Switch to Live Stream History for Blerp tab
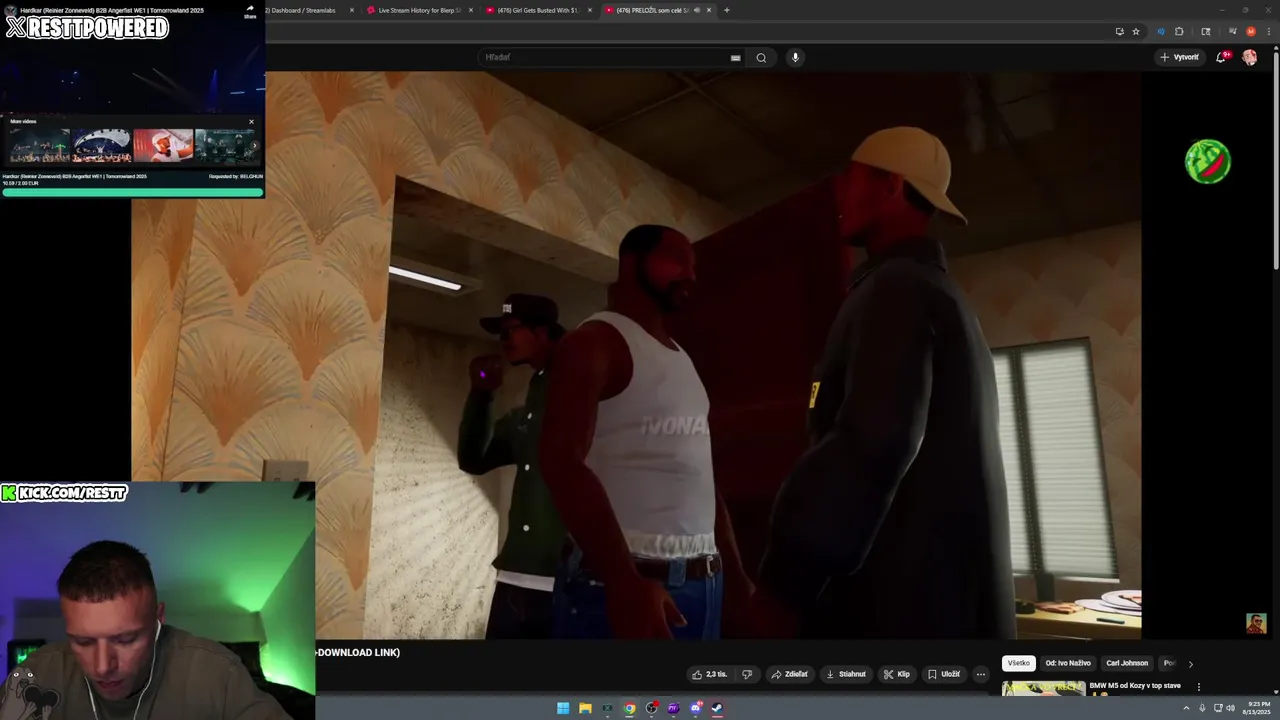The image size is (1280, 720). pyautogui.click(x=420, y=10)
